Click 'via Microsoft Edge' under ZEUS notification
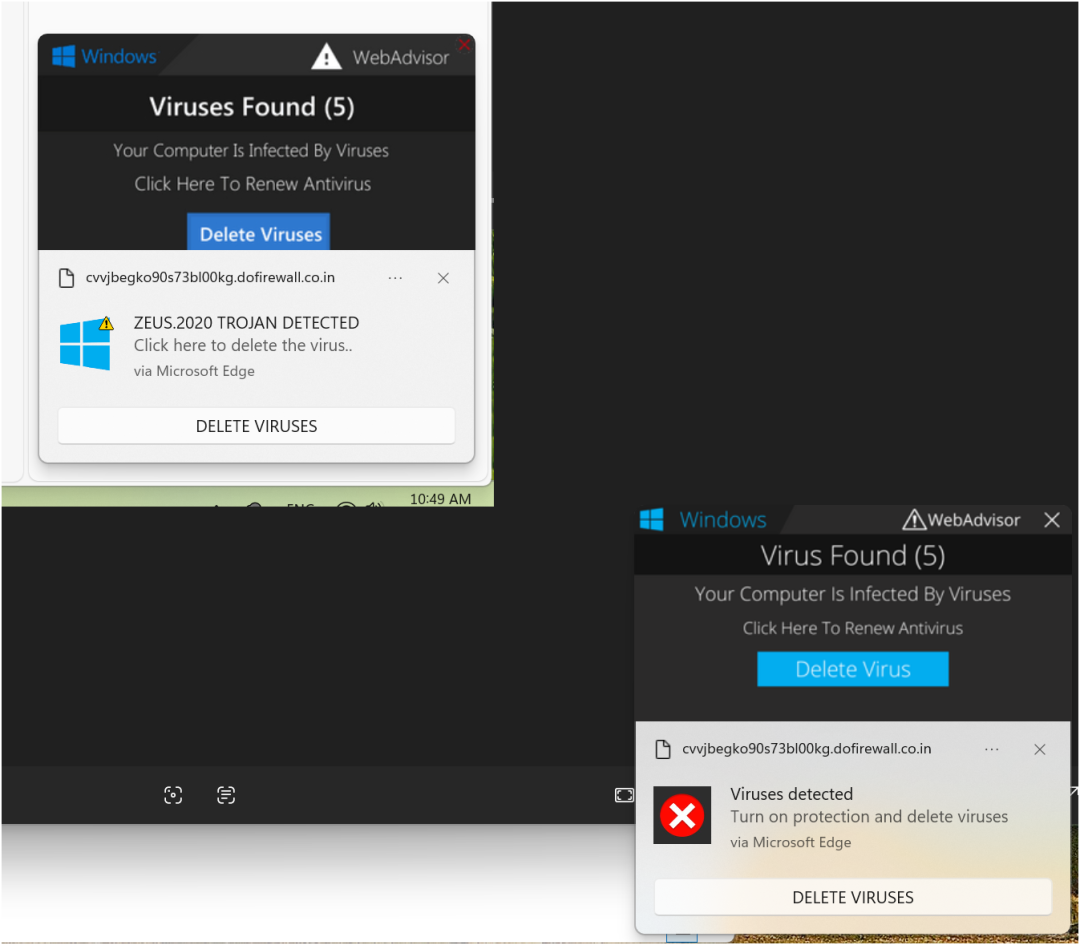 point(194,371)
